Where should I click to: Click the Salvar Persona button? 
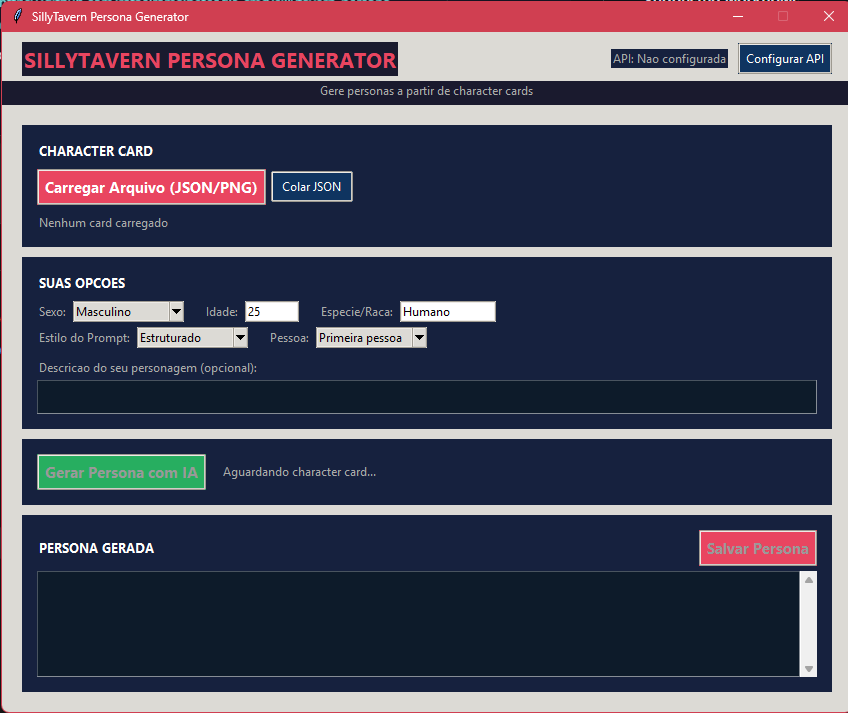click(758, 549)
